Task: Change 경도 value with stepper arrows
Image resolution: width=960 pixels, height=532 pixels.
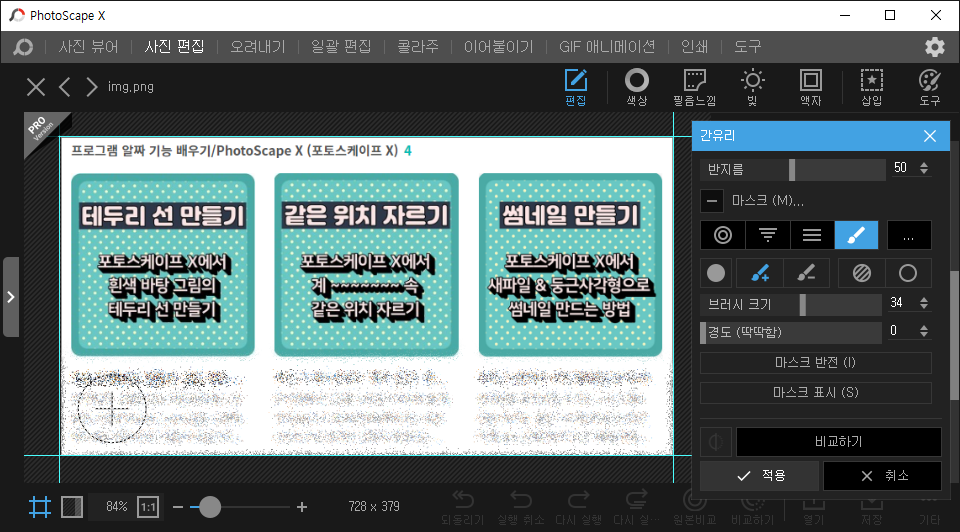Action: pos(924,331)
